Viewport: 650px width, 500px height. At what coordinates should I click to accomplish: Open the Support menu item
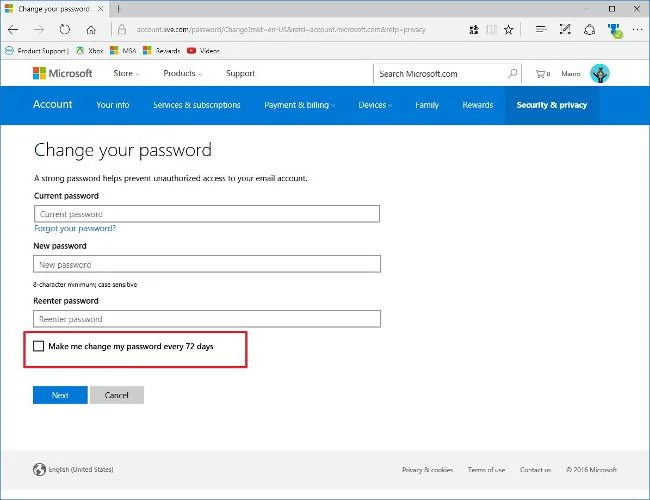click(240, 73)
